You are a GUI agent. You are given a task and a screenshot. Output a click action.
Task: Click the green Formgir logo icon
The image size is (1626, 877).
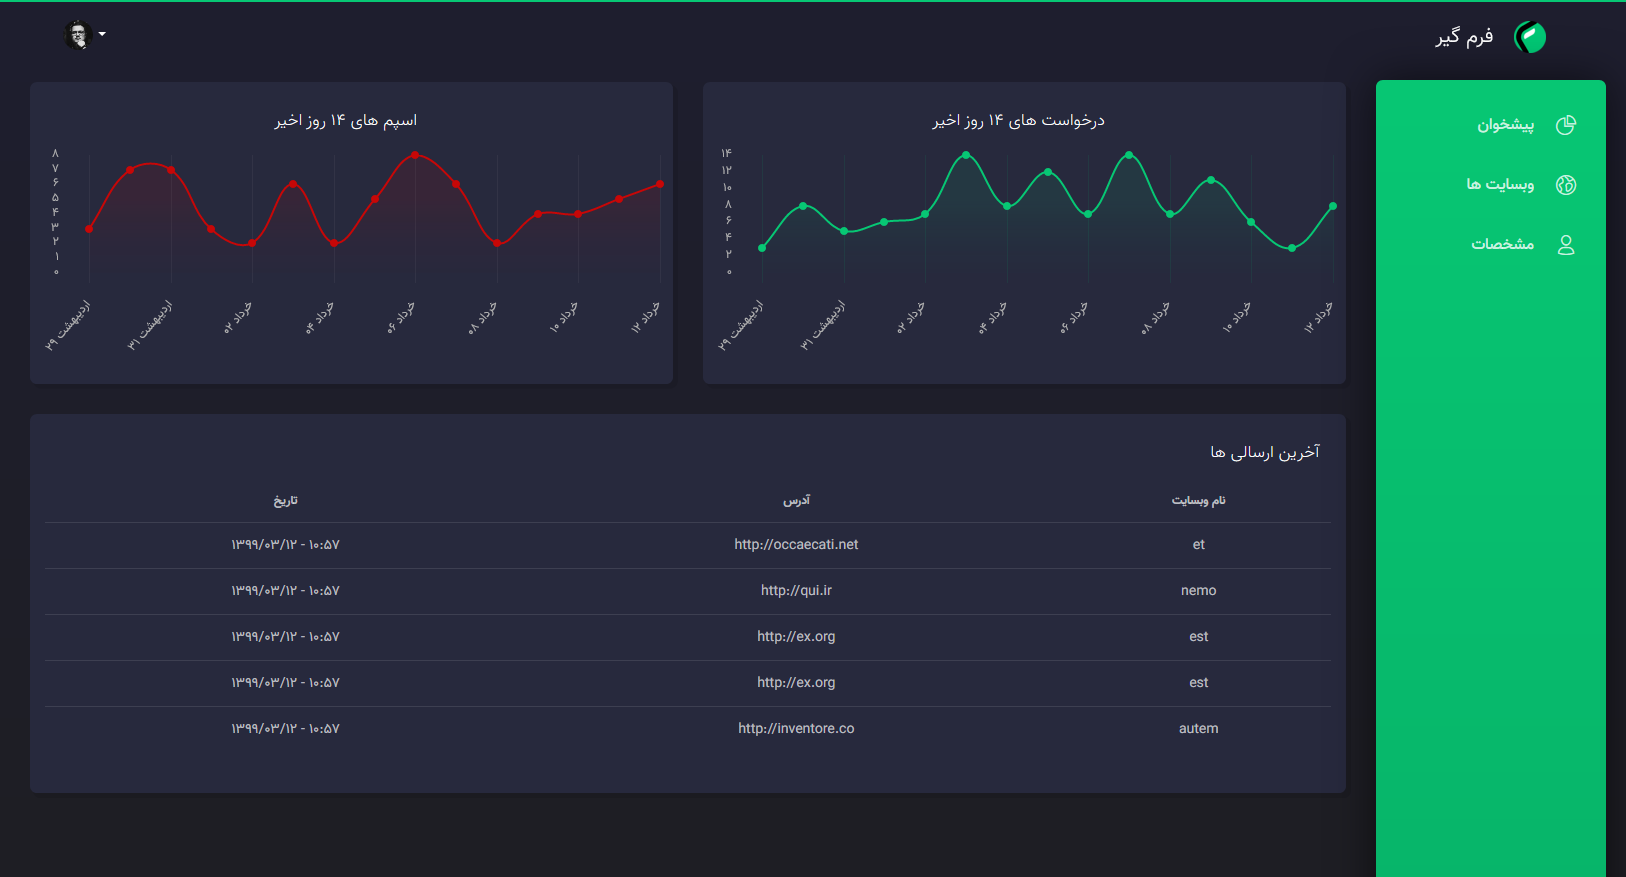1529,37
